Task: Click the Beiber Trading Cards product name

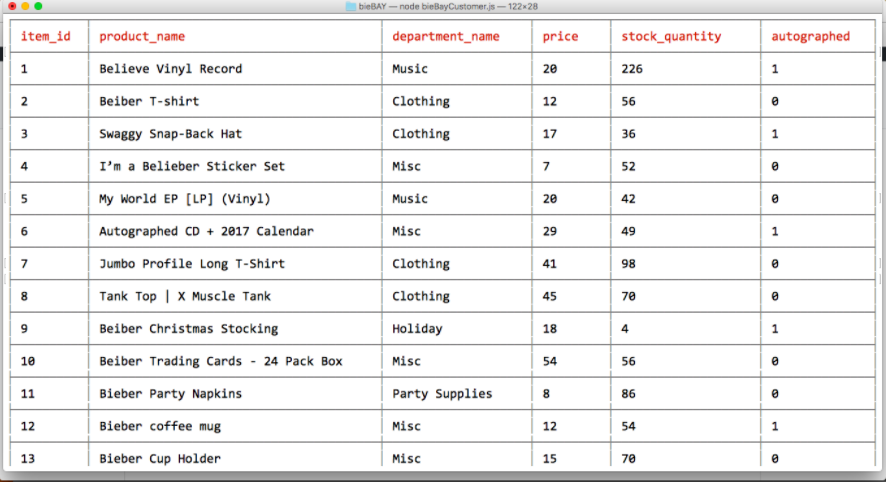Action: (220, 361)
